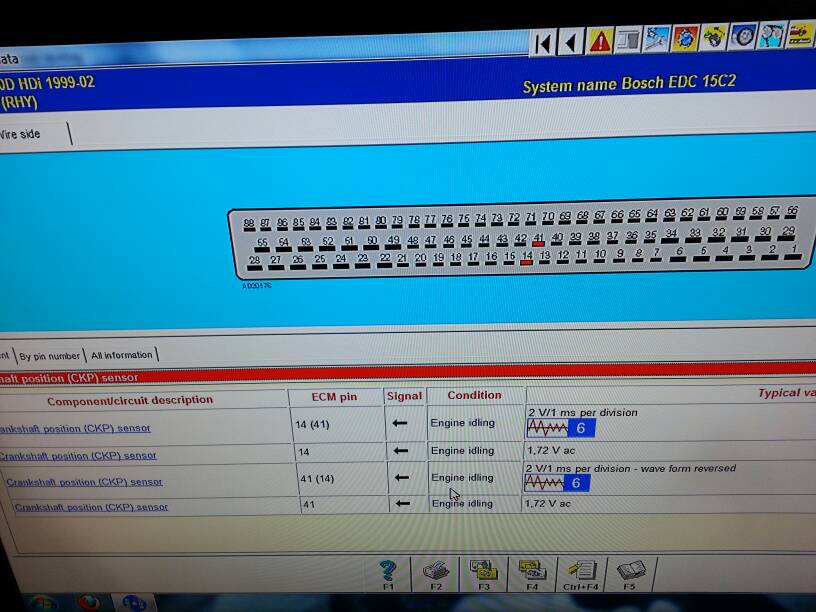Viewport: 816px width, 612px height.
Task: Select the Wire side tab
Action: [x=22, y=133]
